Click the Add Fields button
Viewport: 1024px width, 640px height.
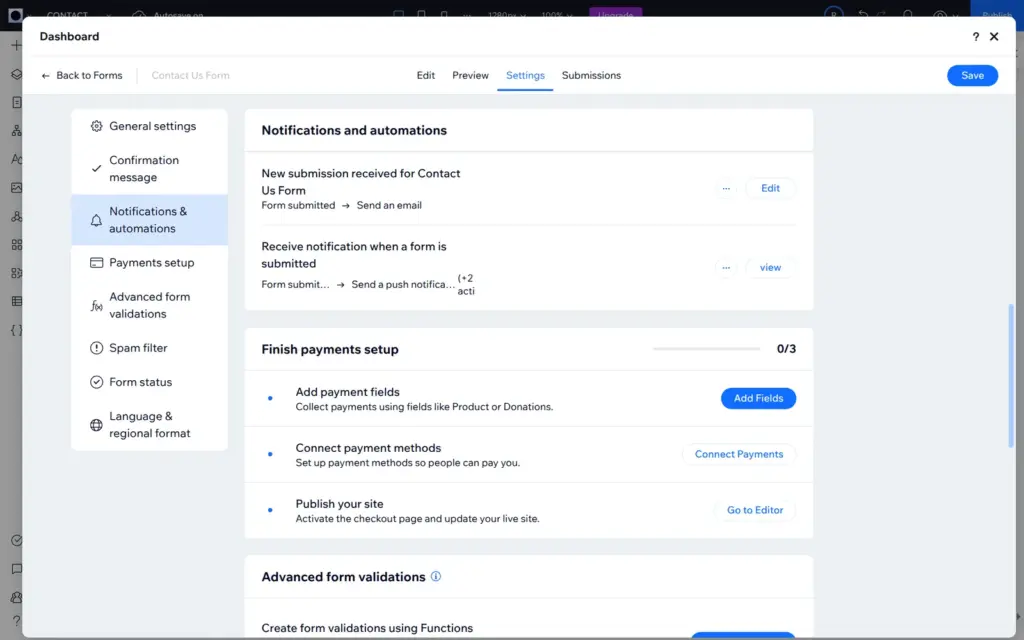click(758, 398)
